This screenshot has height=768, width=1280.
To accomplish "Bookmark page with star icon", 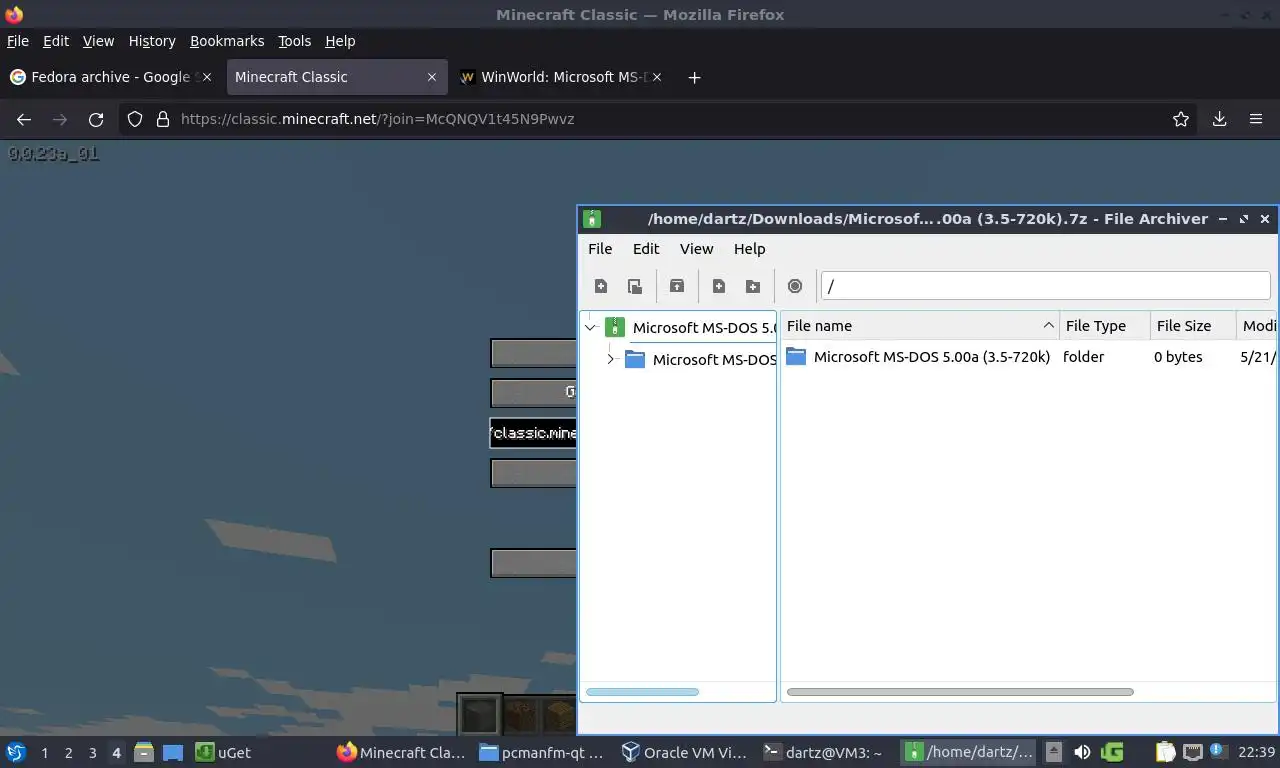I will pyautogui.click(x=1181, y=119).
